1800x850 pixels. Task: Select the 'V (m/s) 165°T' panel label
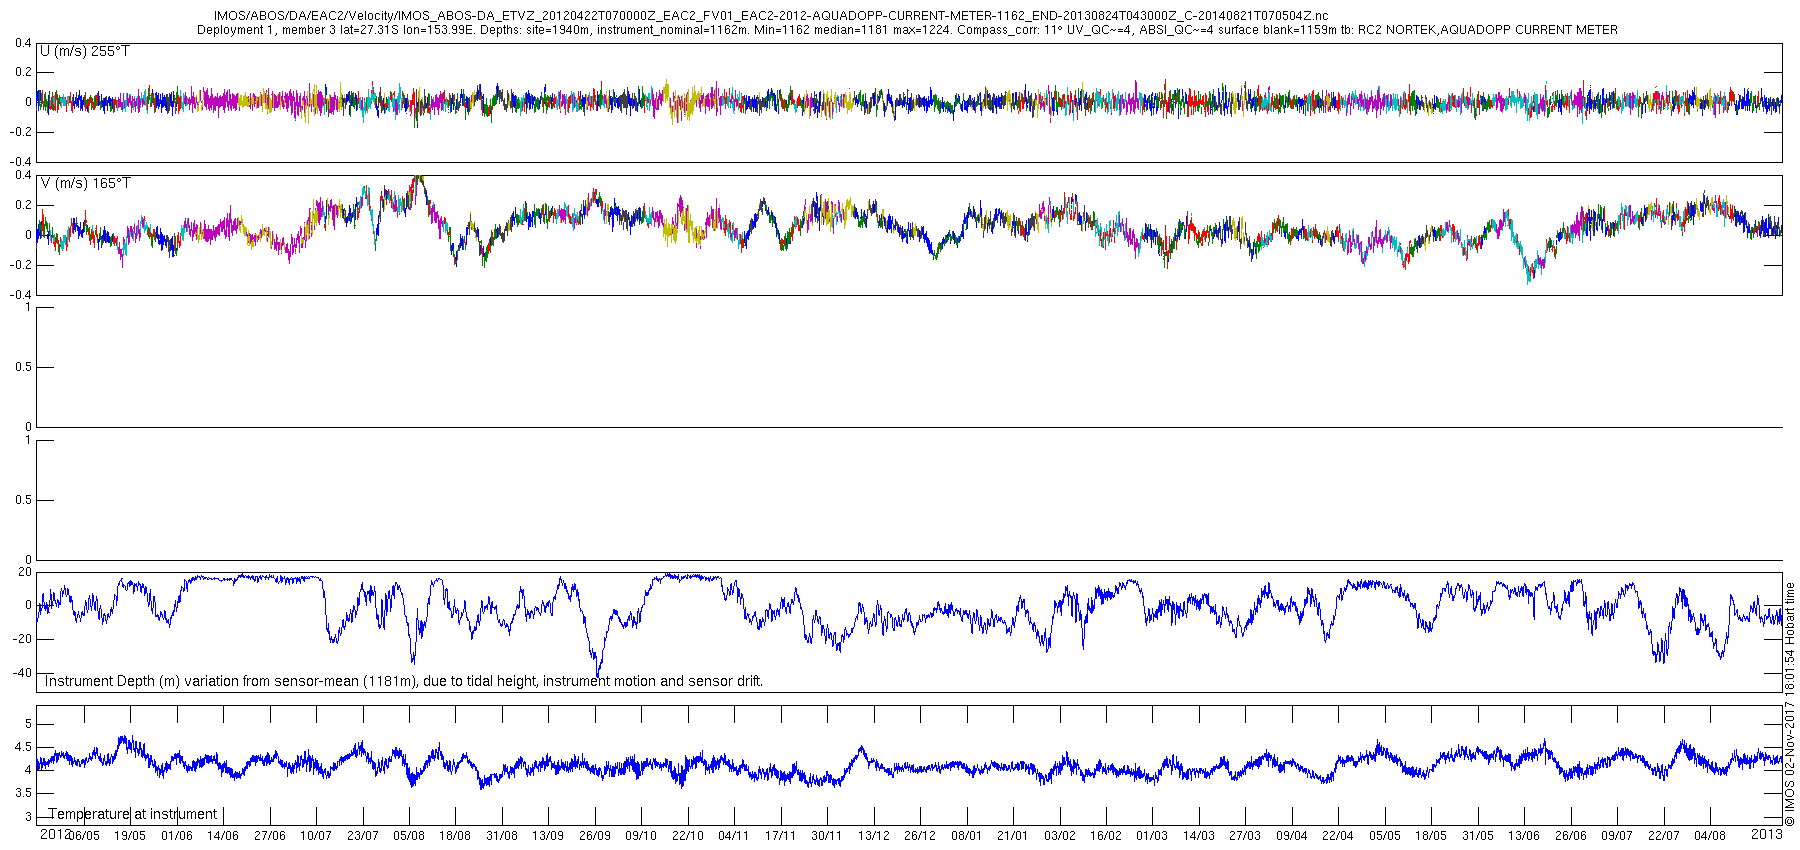[x=86, y=183]
